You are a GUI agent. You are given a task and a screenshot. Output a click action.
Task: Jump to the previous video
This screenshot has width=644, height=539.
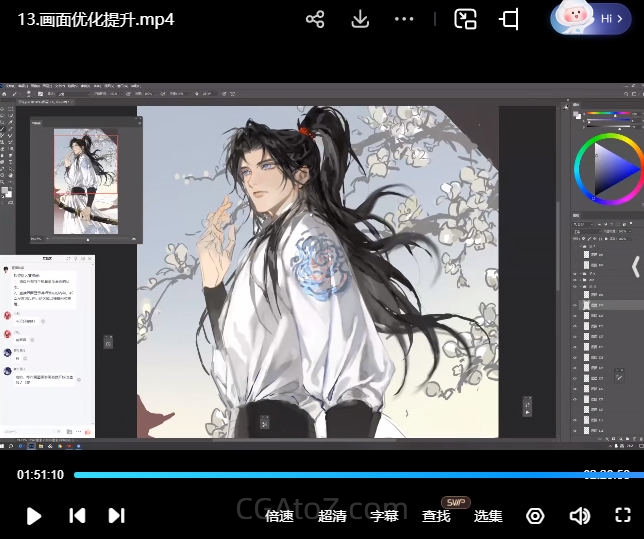click(77, 516)
